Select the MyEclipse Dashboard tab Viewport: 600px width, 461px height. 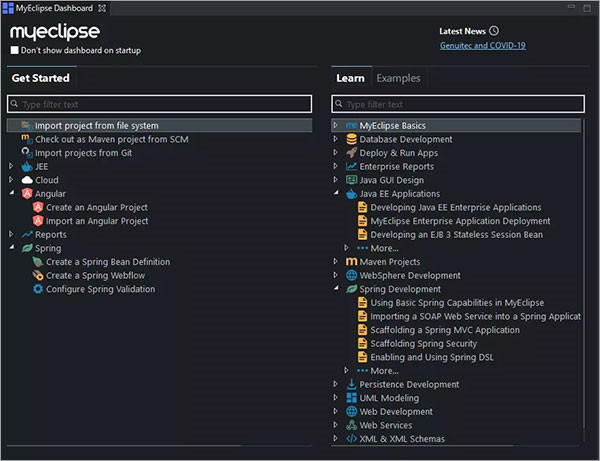point(58,8)
